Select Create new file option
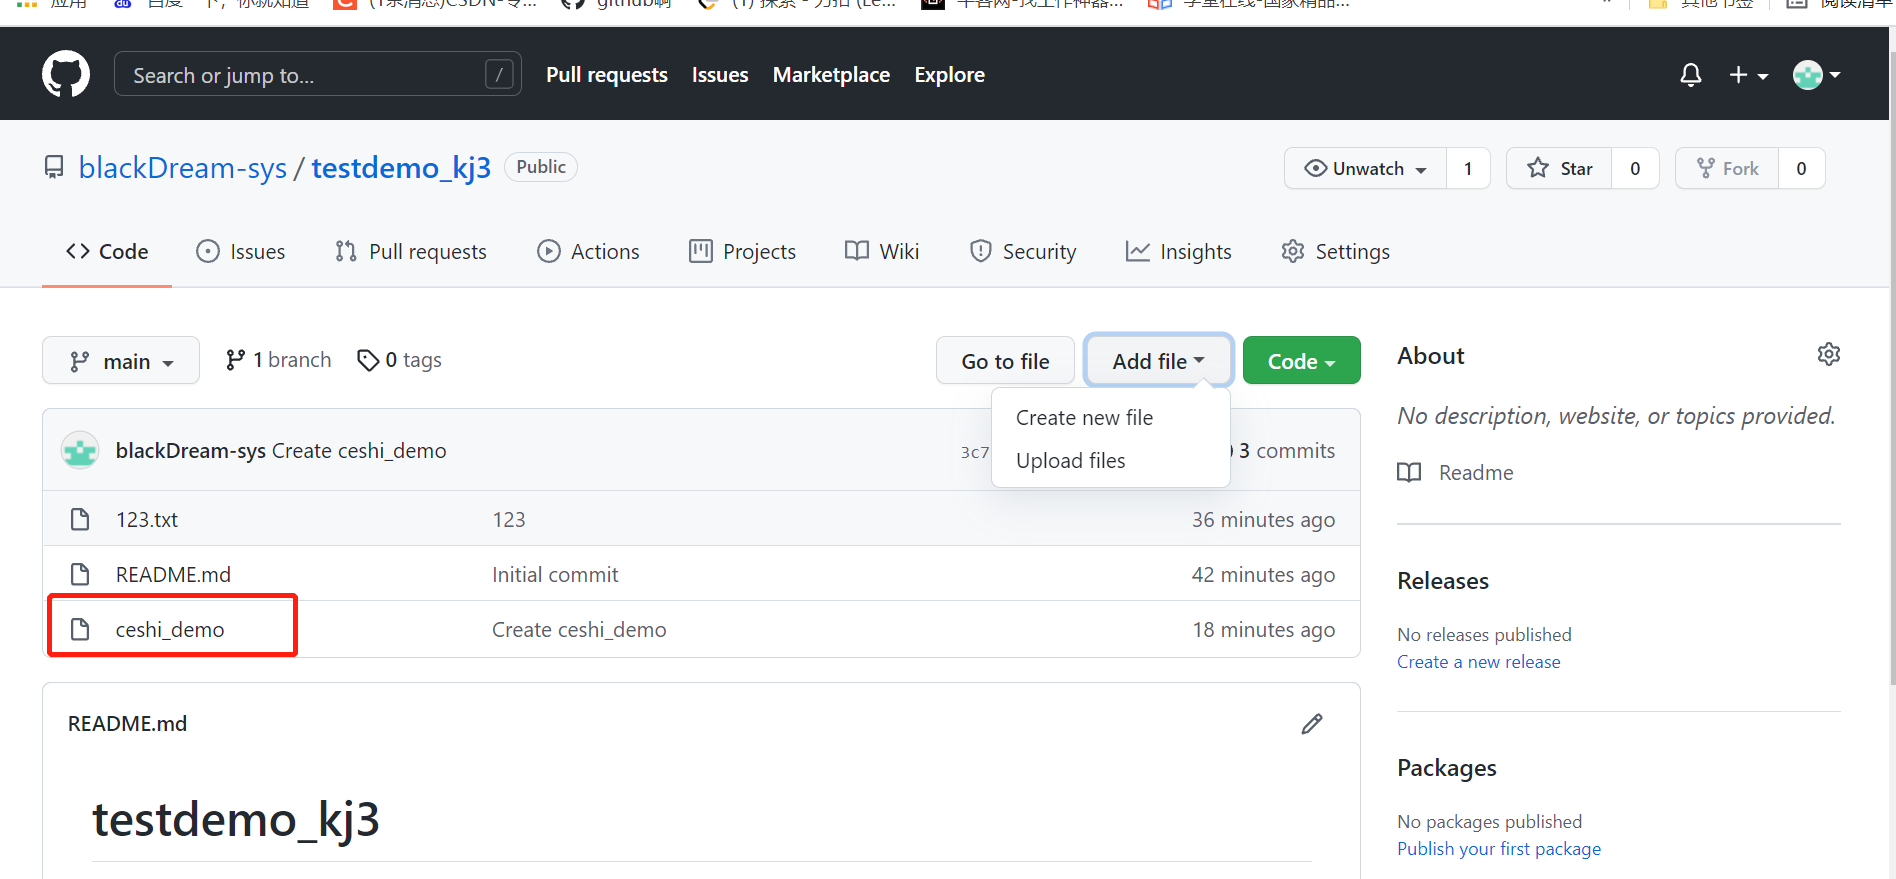The height and width of the screenshot is (879, 1896). tap(1110, 418)
